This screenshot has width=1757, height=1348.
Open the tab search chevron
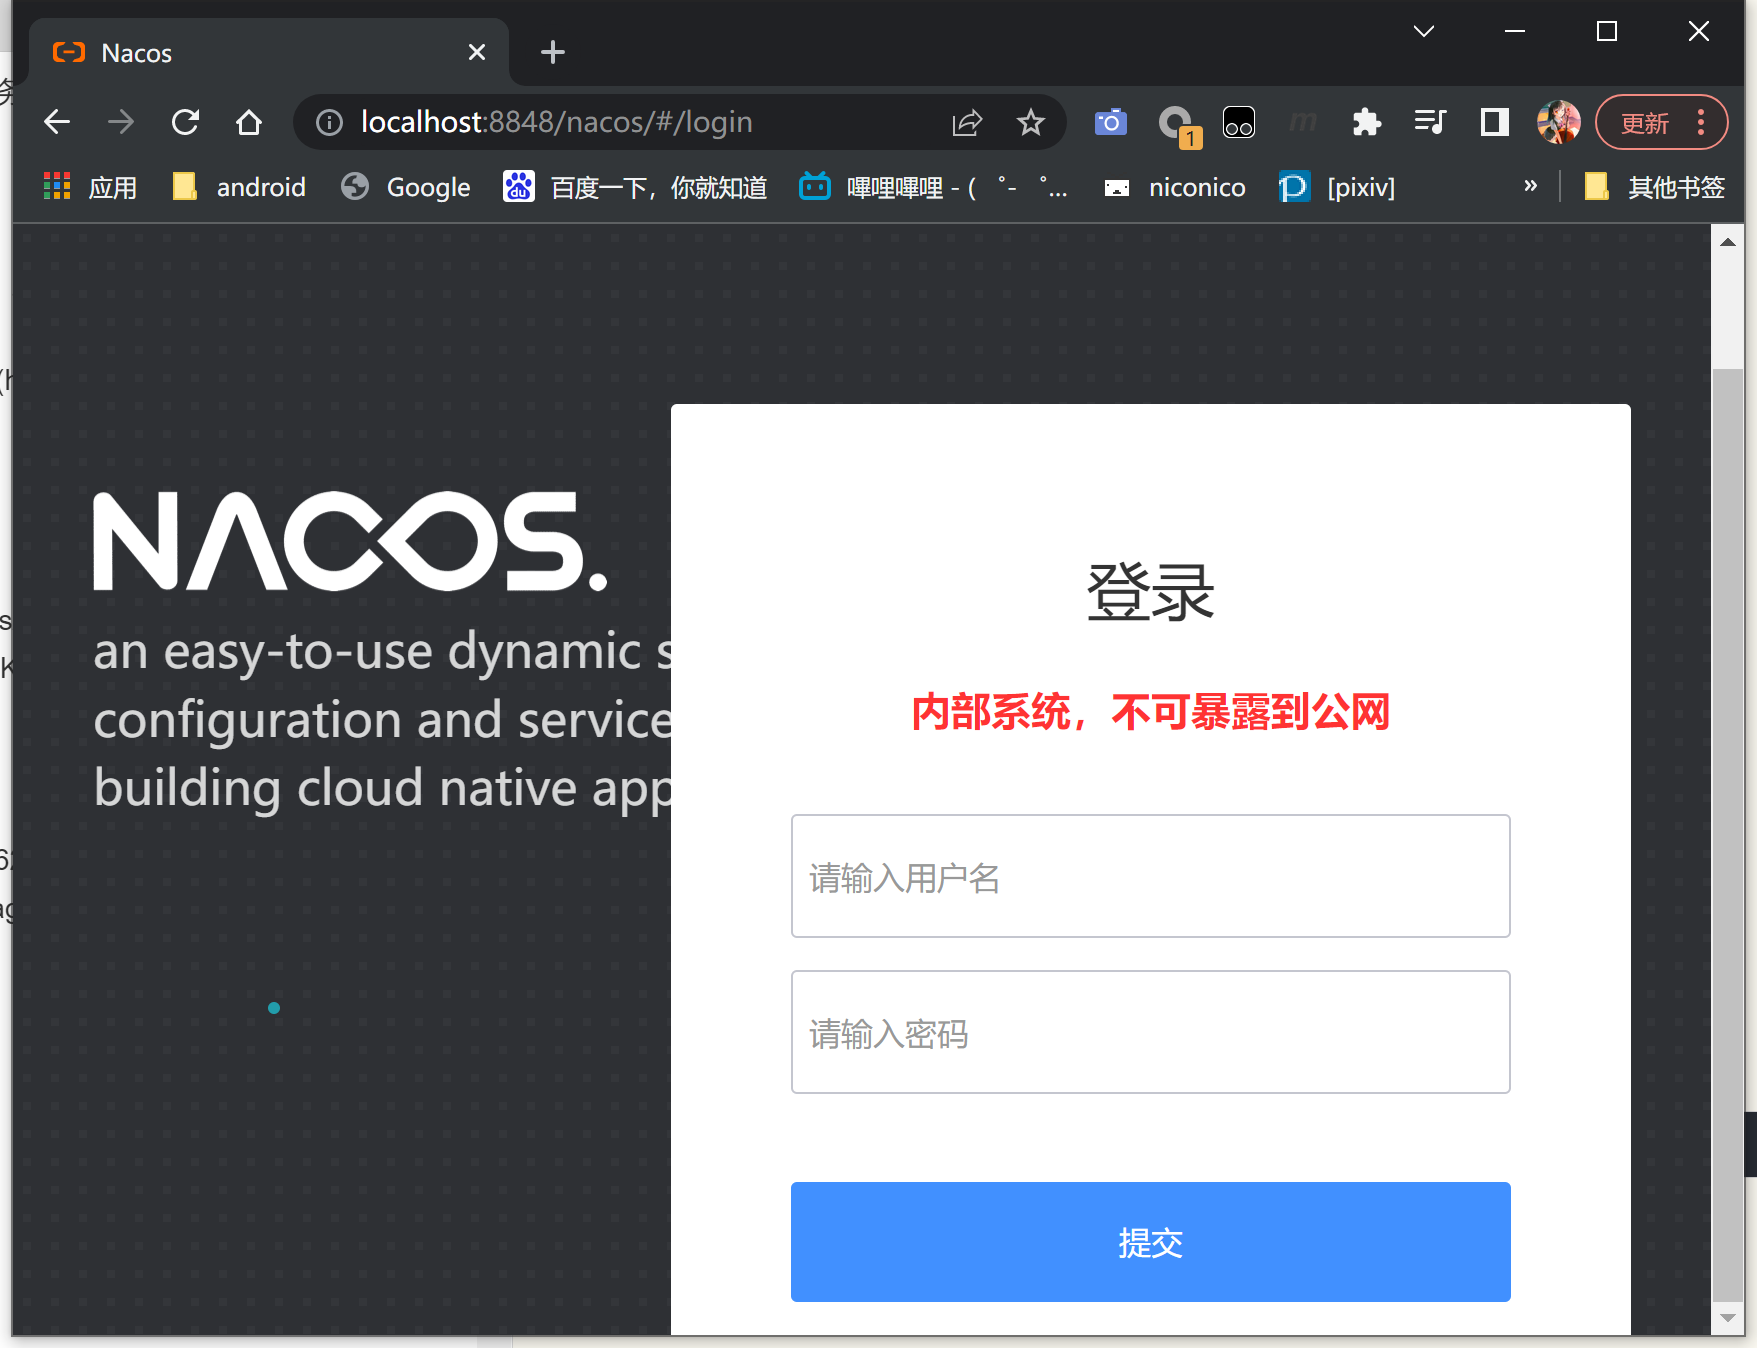[x=1424, y=31]
